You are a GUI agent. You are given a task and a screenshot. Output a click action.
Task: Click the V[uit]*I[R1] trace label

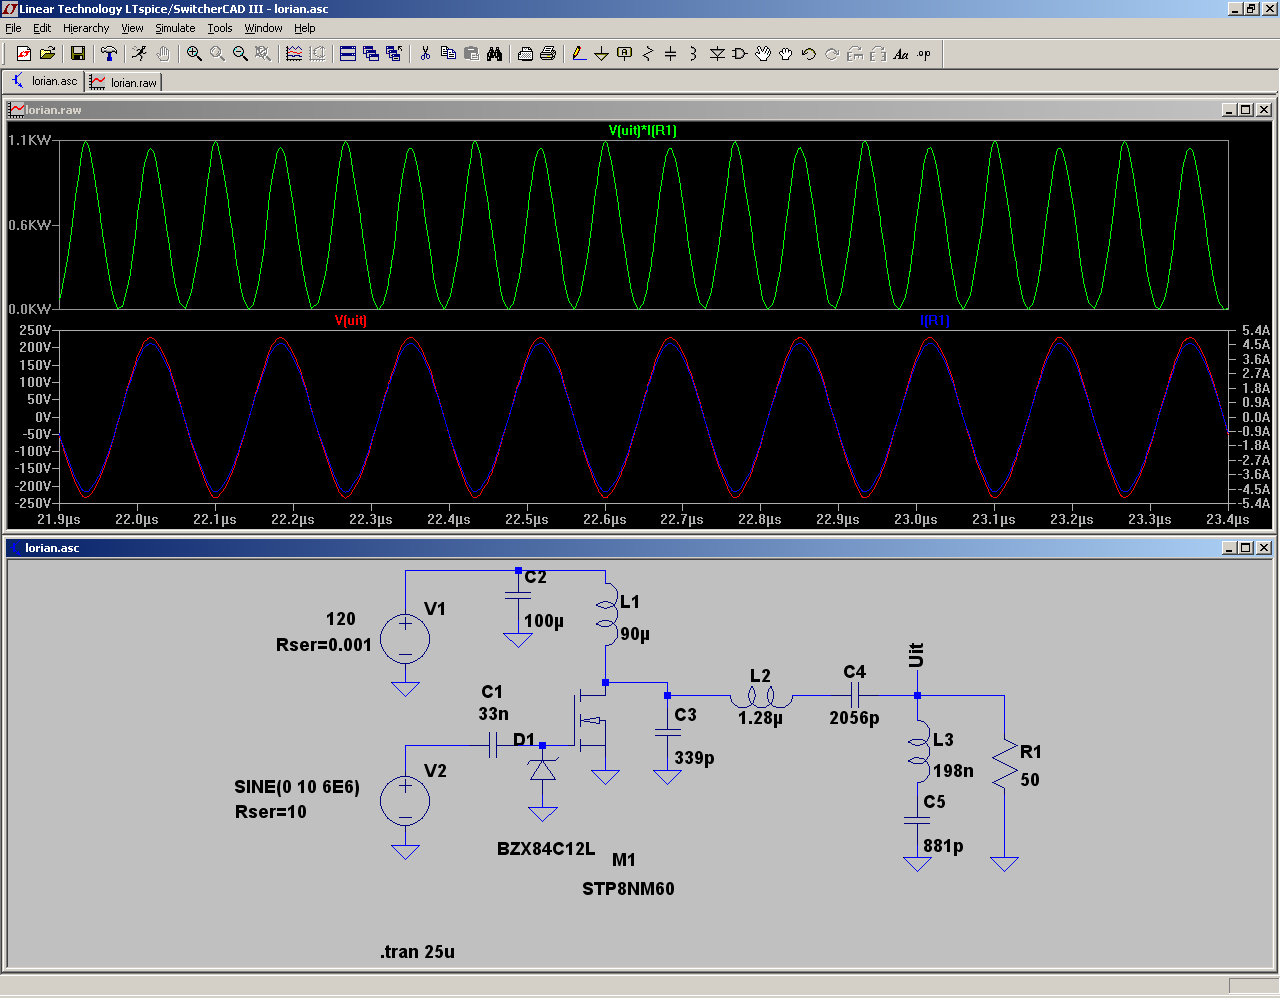(x=642, y=131)
